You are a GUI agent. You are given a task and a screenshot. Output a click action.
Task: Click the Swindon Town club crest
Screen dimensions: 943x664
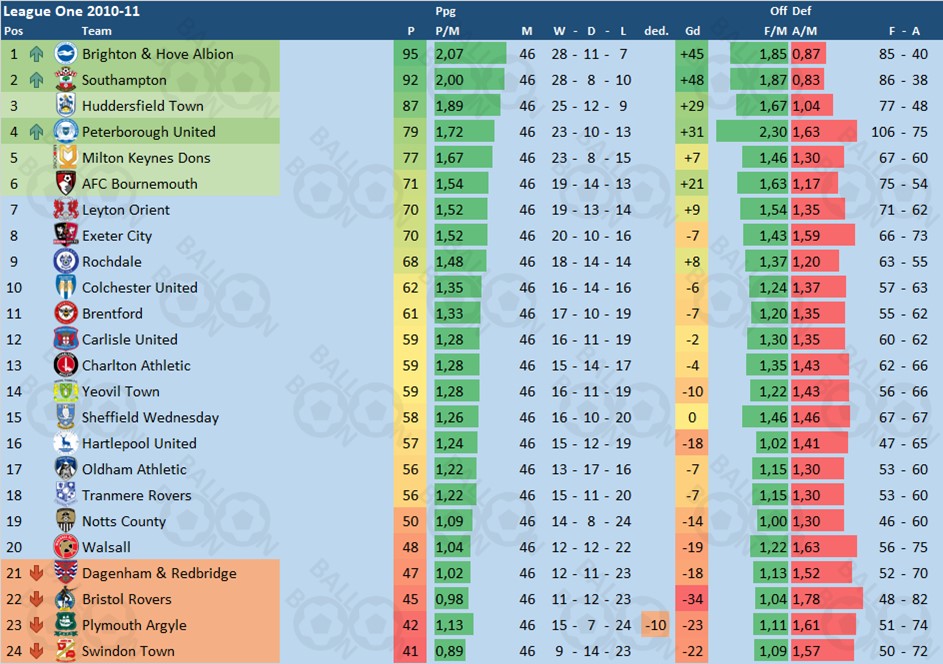[x=66, y=651]
